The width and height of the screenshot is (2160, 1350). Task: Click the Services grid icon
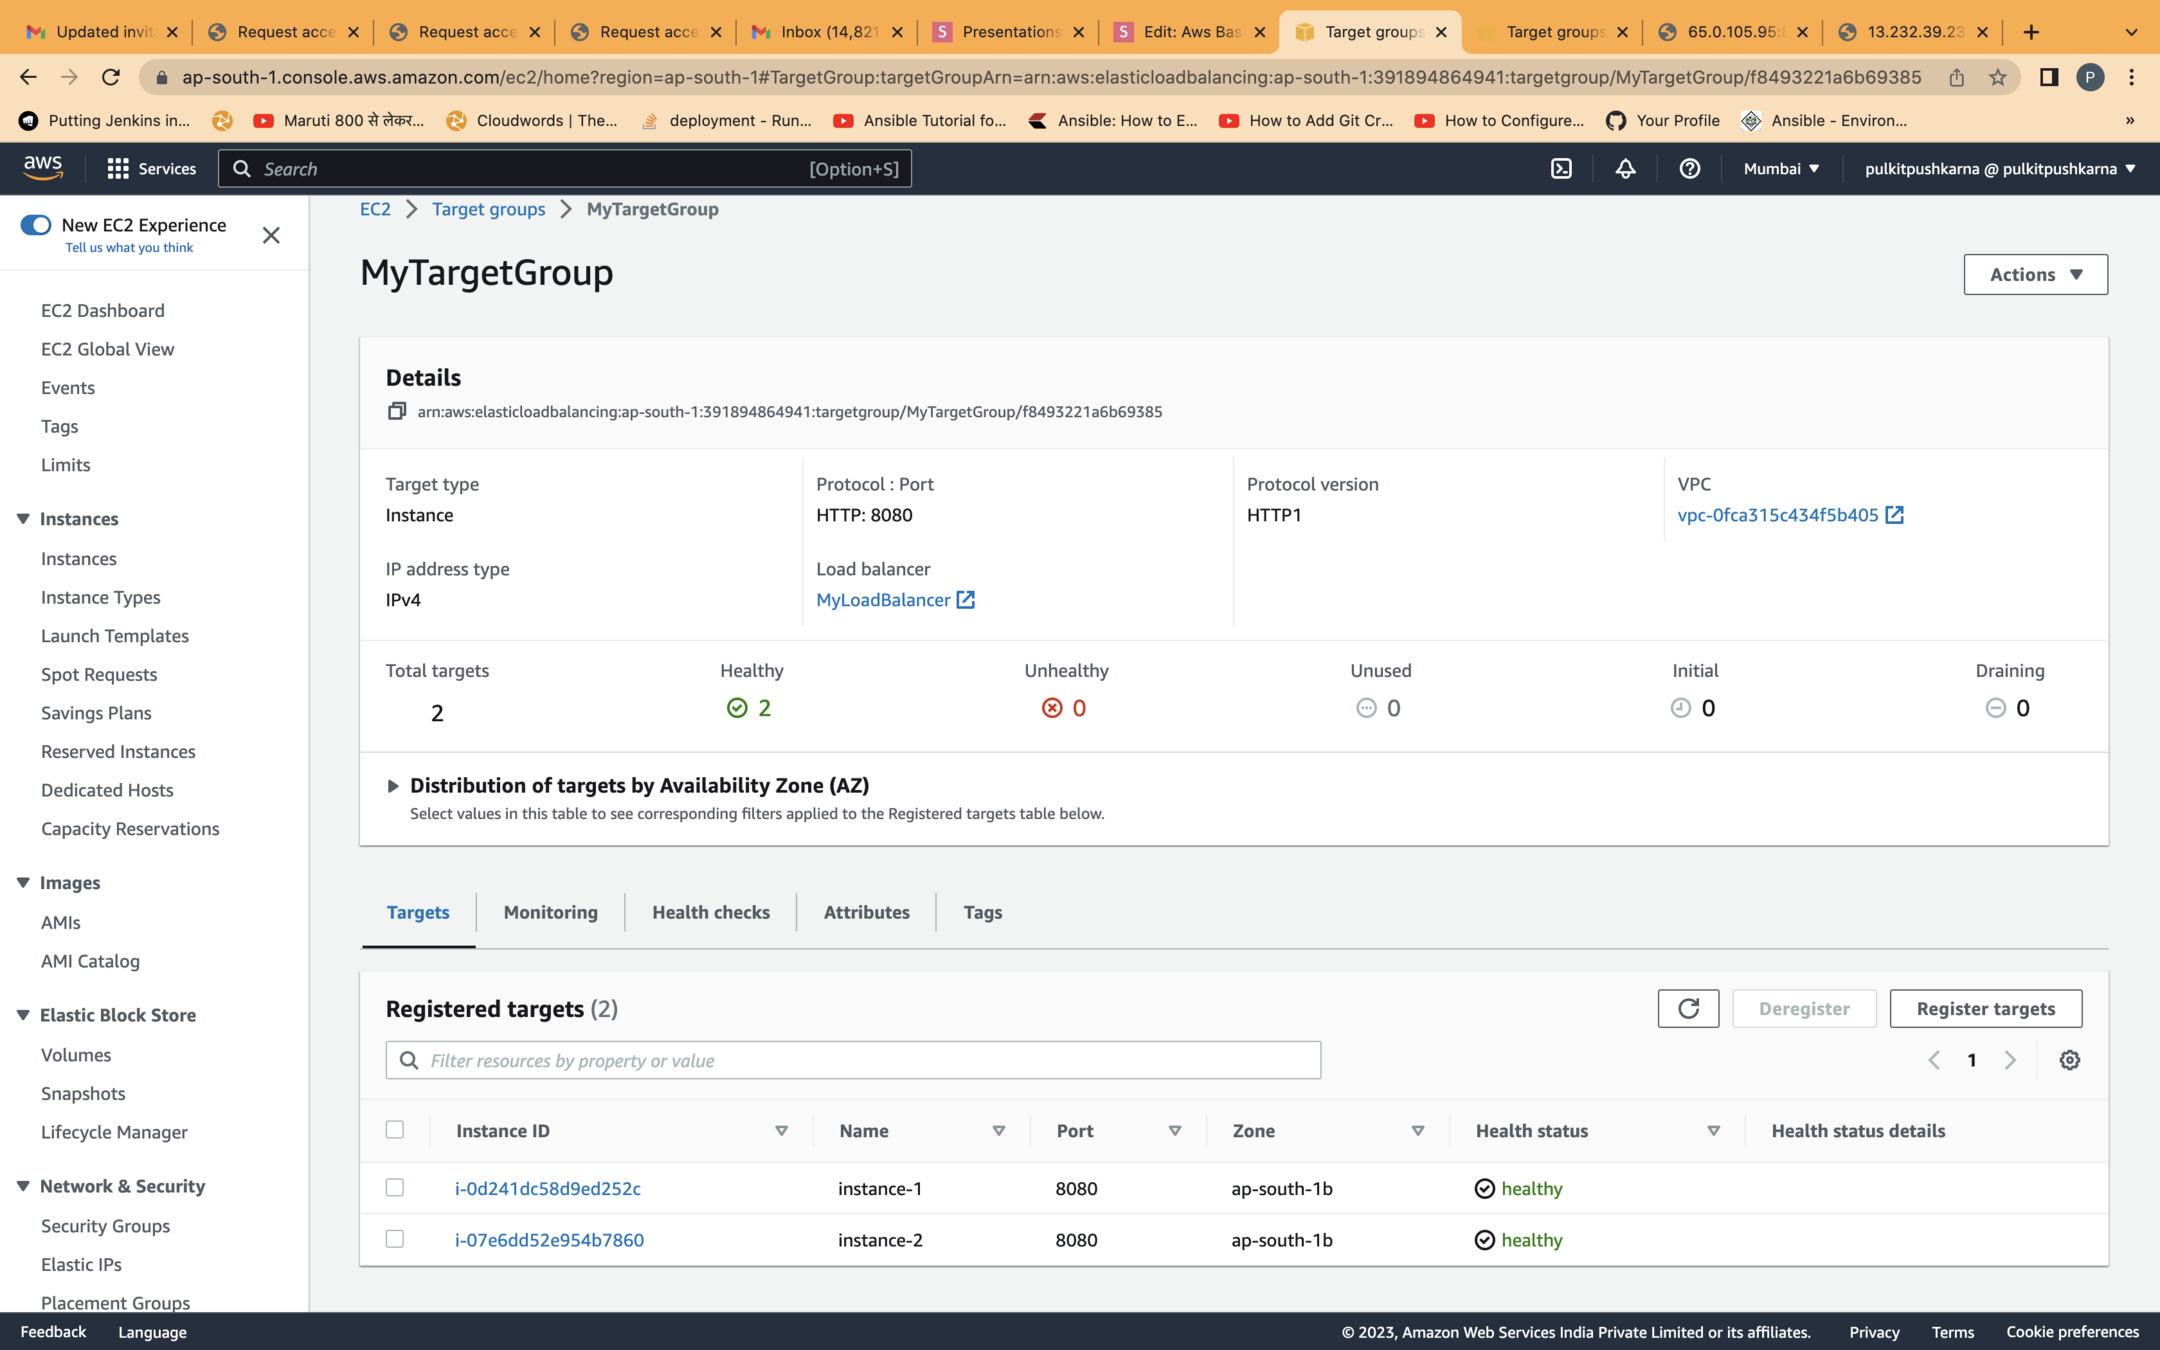tap(118, 169)
